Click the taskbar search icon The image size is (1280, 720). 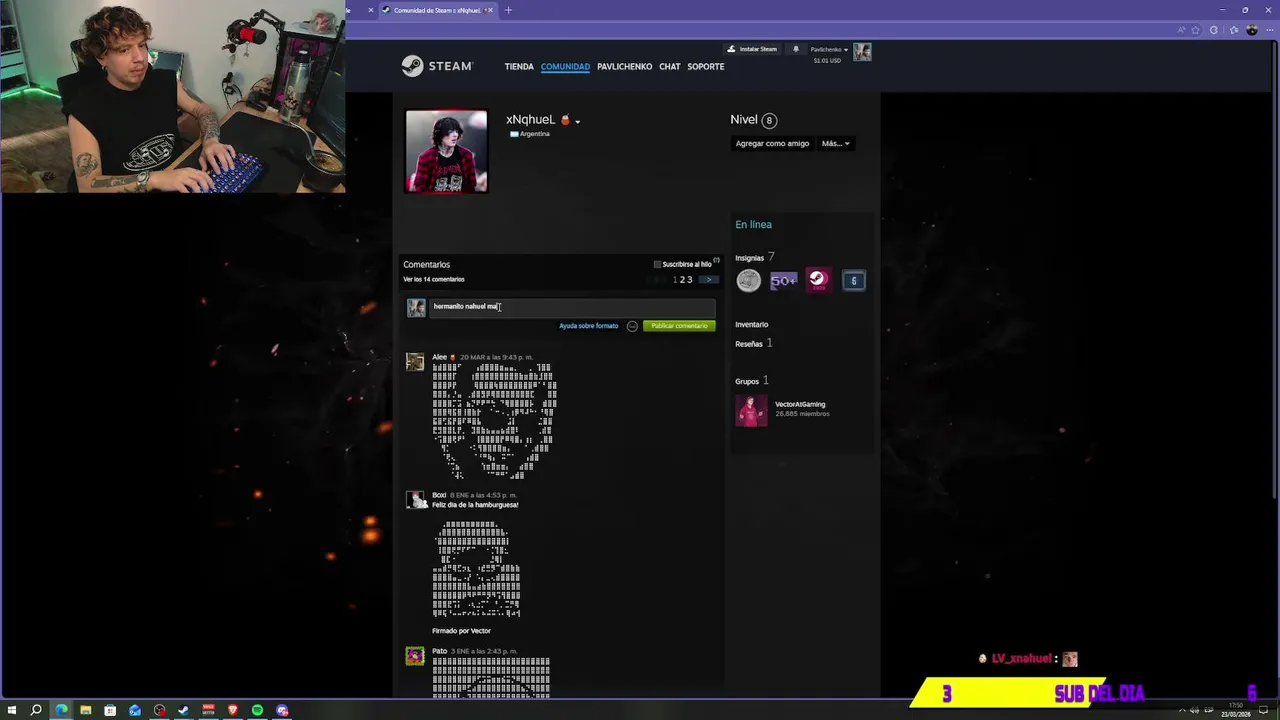[36, 710]
